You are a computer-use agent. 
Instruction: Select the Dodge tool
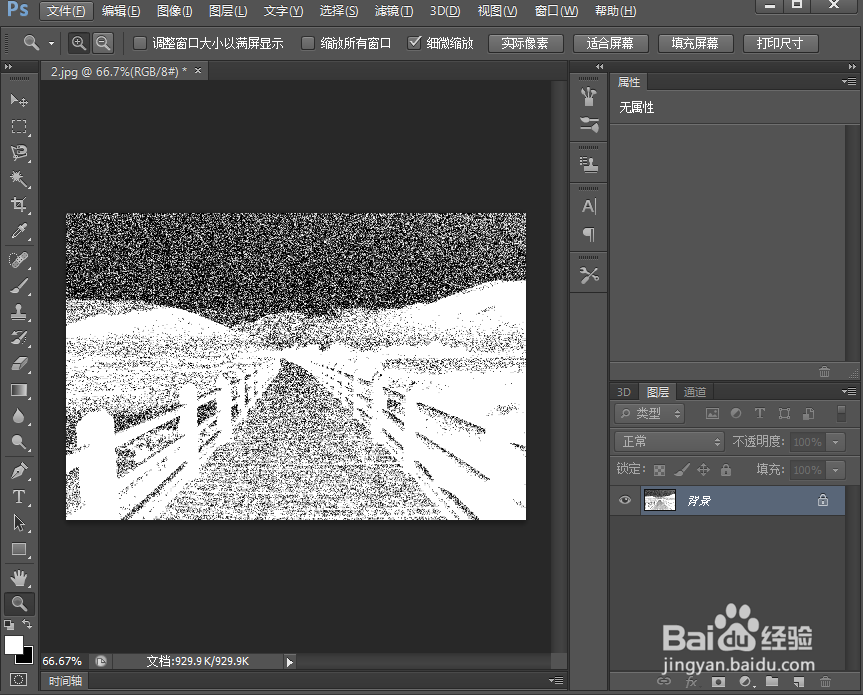coord(19,442)
